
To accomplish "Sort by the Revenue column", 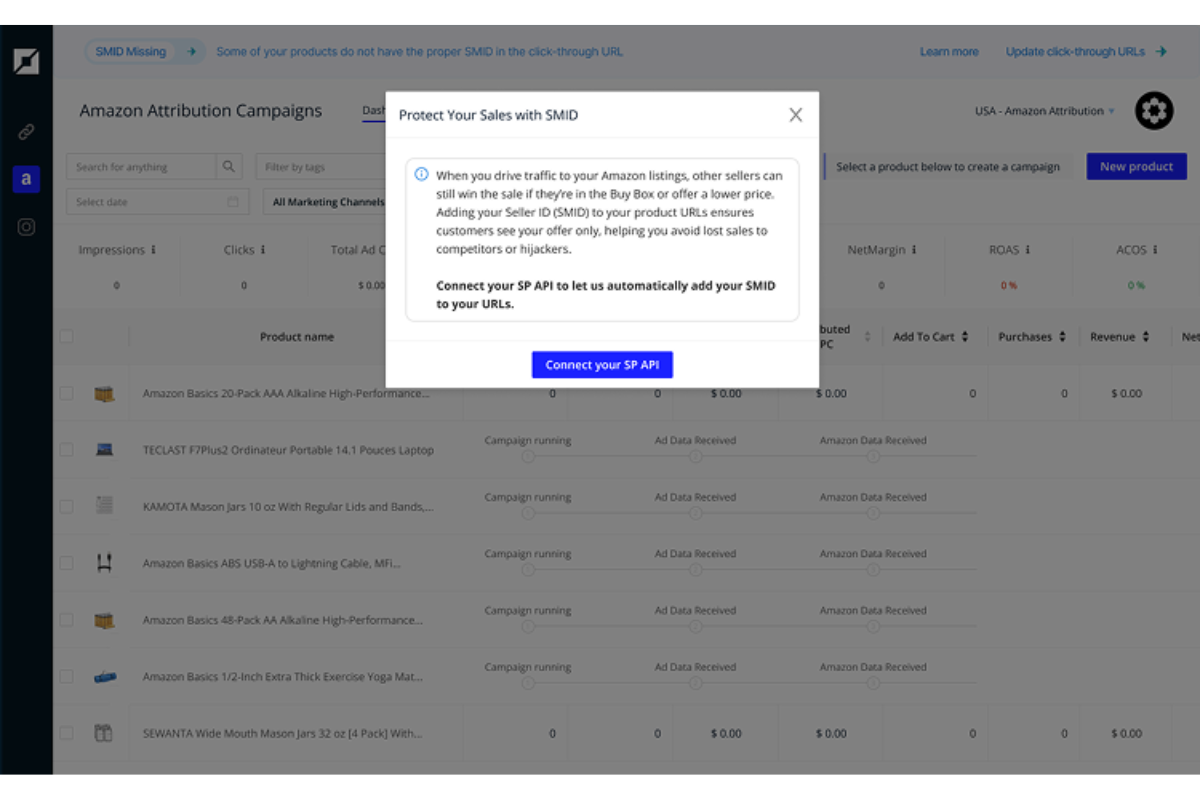I will point(1119,337).
